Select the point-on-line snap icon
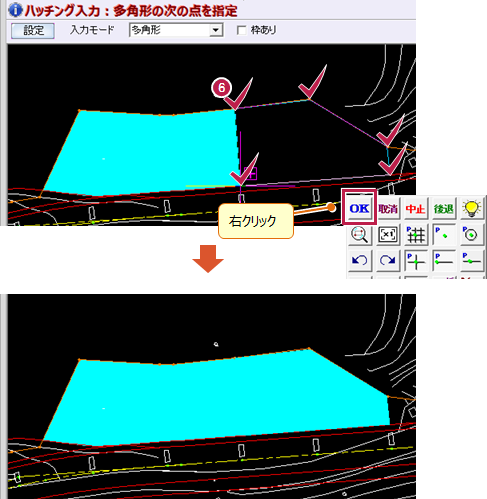487x499 pixels. (x=471, y=260)
